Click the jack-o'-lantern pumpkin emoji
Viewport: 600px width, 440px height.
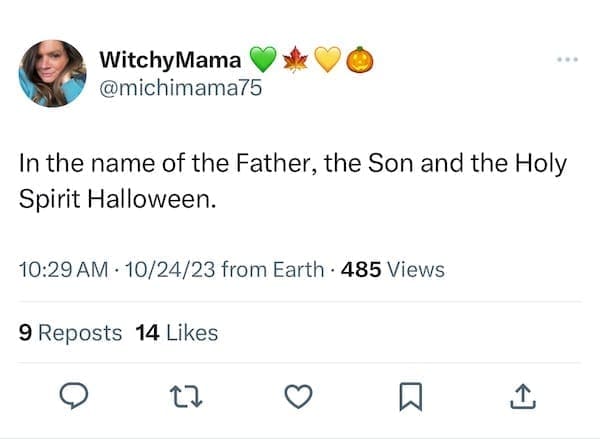click(360, 60)
